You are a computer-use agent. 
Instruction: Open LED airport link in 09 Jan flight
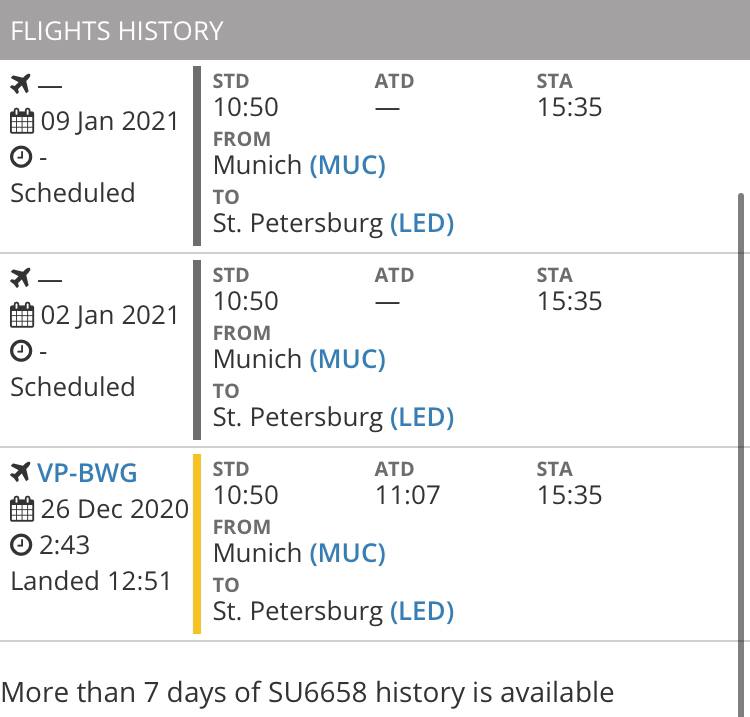coord(422,223)
